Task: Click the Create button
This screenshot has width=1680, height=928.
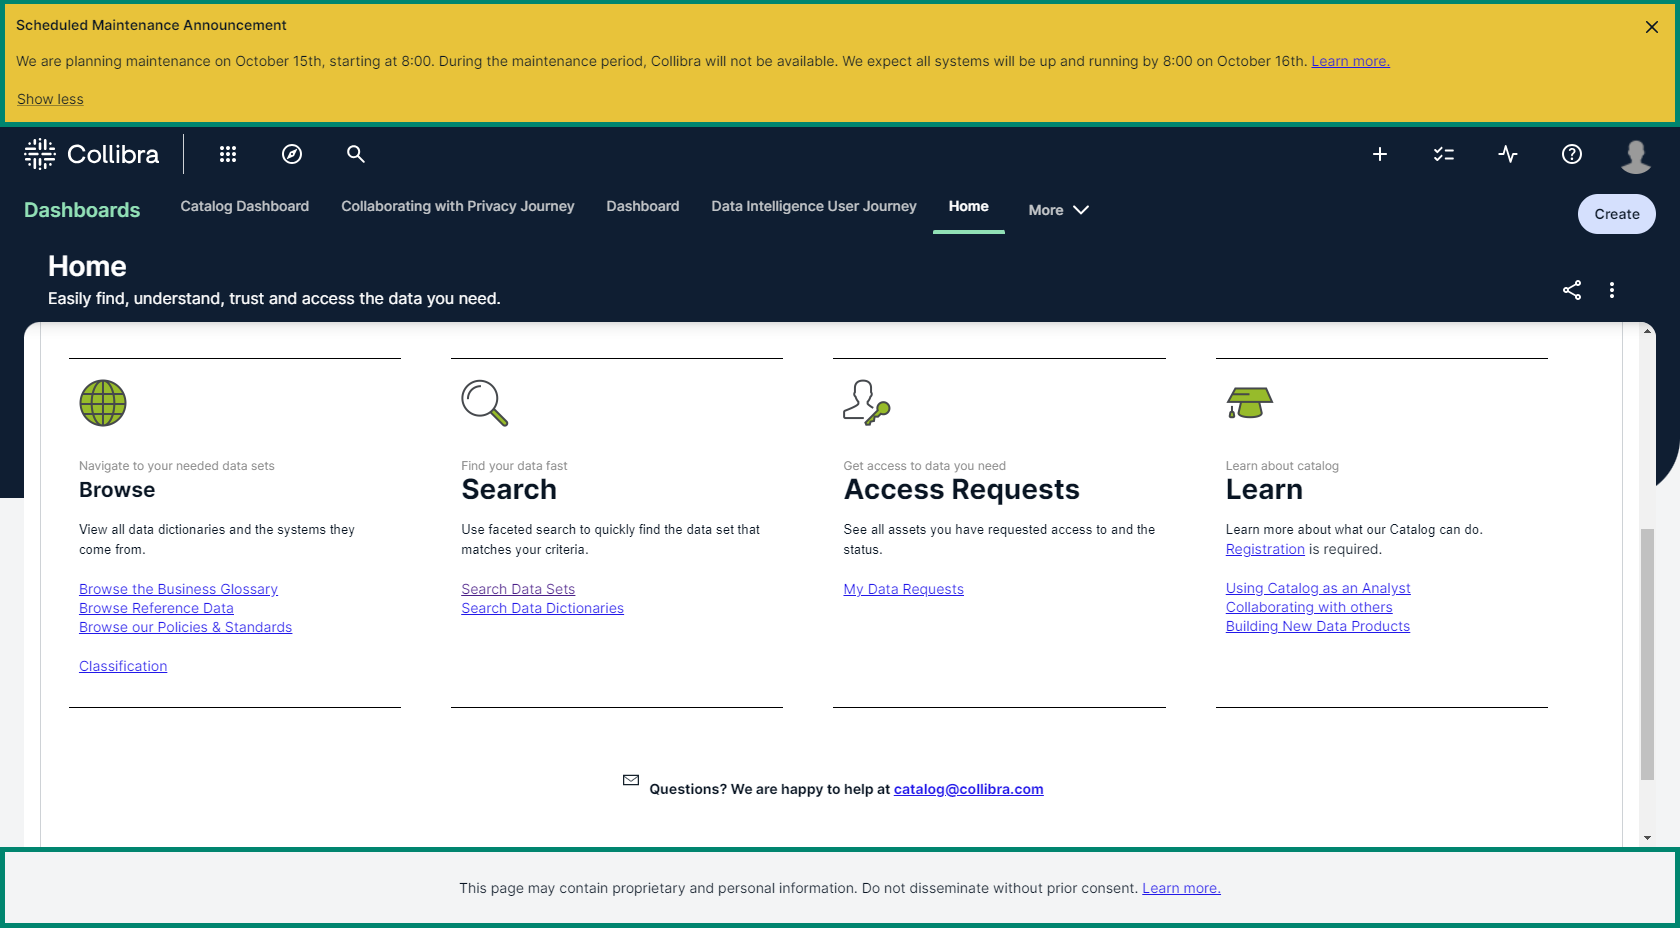Action: coord(1616,214)
